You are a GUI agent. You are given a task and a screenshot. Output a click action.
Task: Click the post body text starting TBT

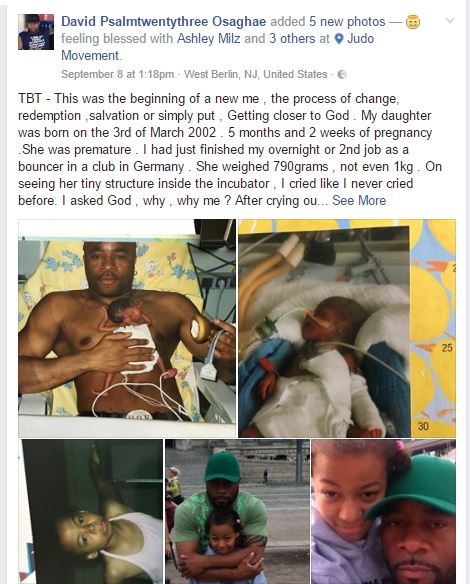pyautogui.click(x=230, y=150)
